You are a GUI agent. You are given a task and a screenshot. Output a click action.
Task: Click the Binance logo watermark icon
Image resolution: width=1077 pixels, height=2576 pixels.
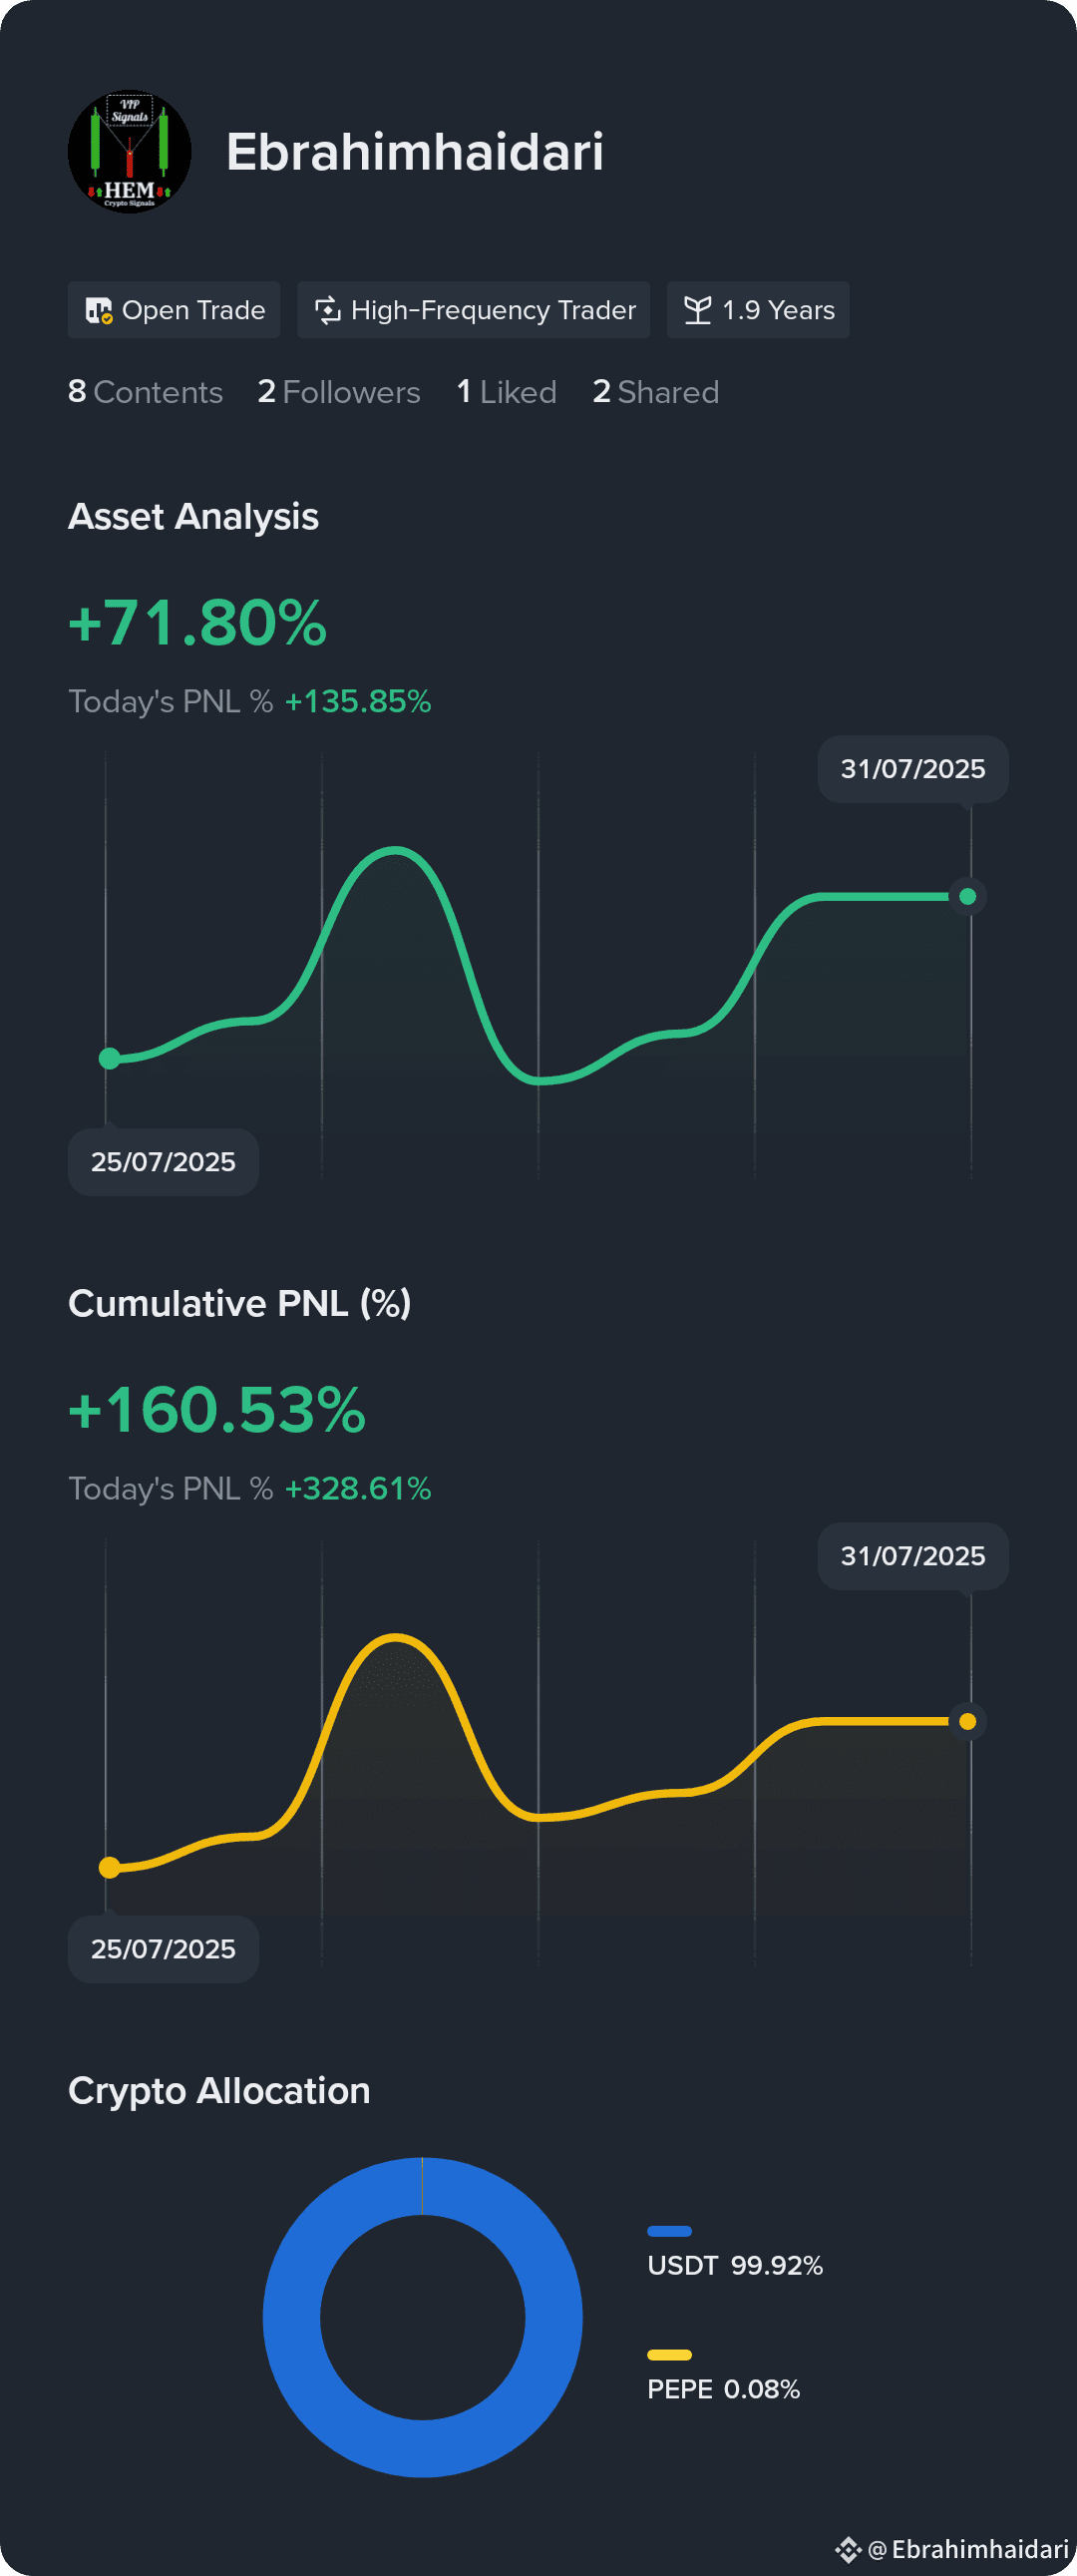coord(848,2549)
